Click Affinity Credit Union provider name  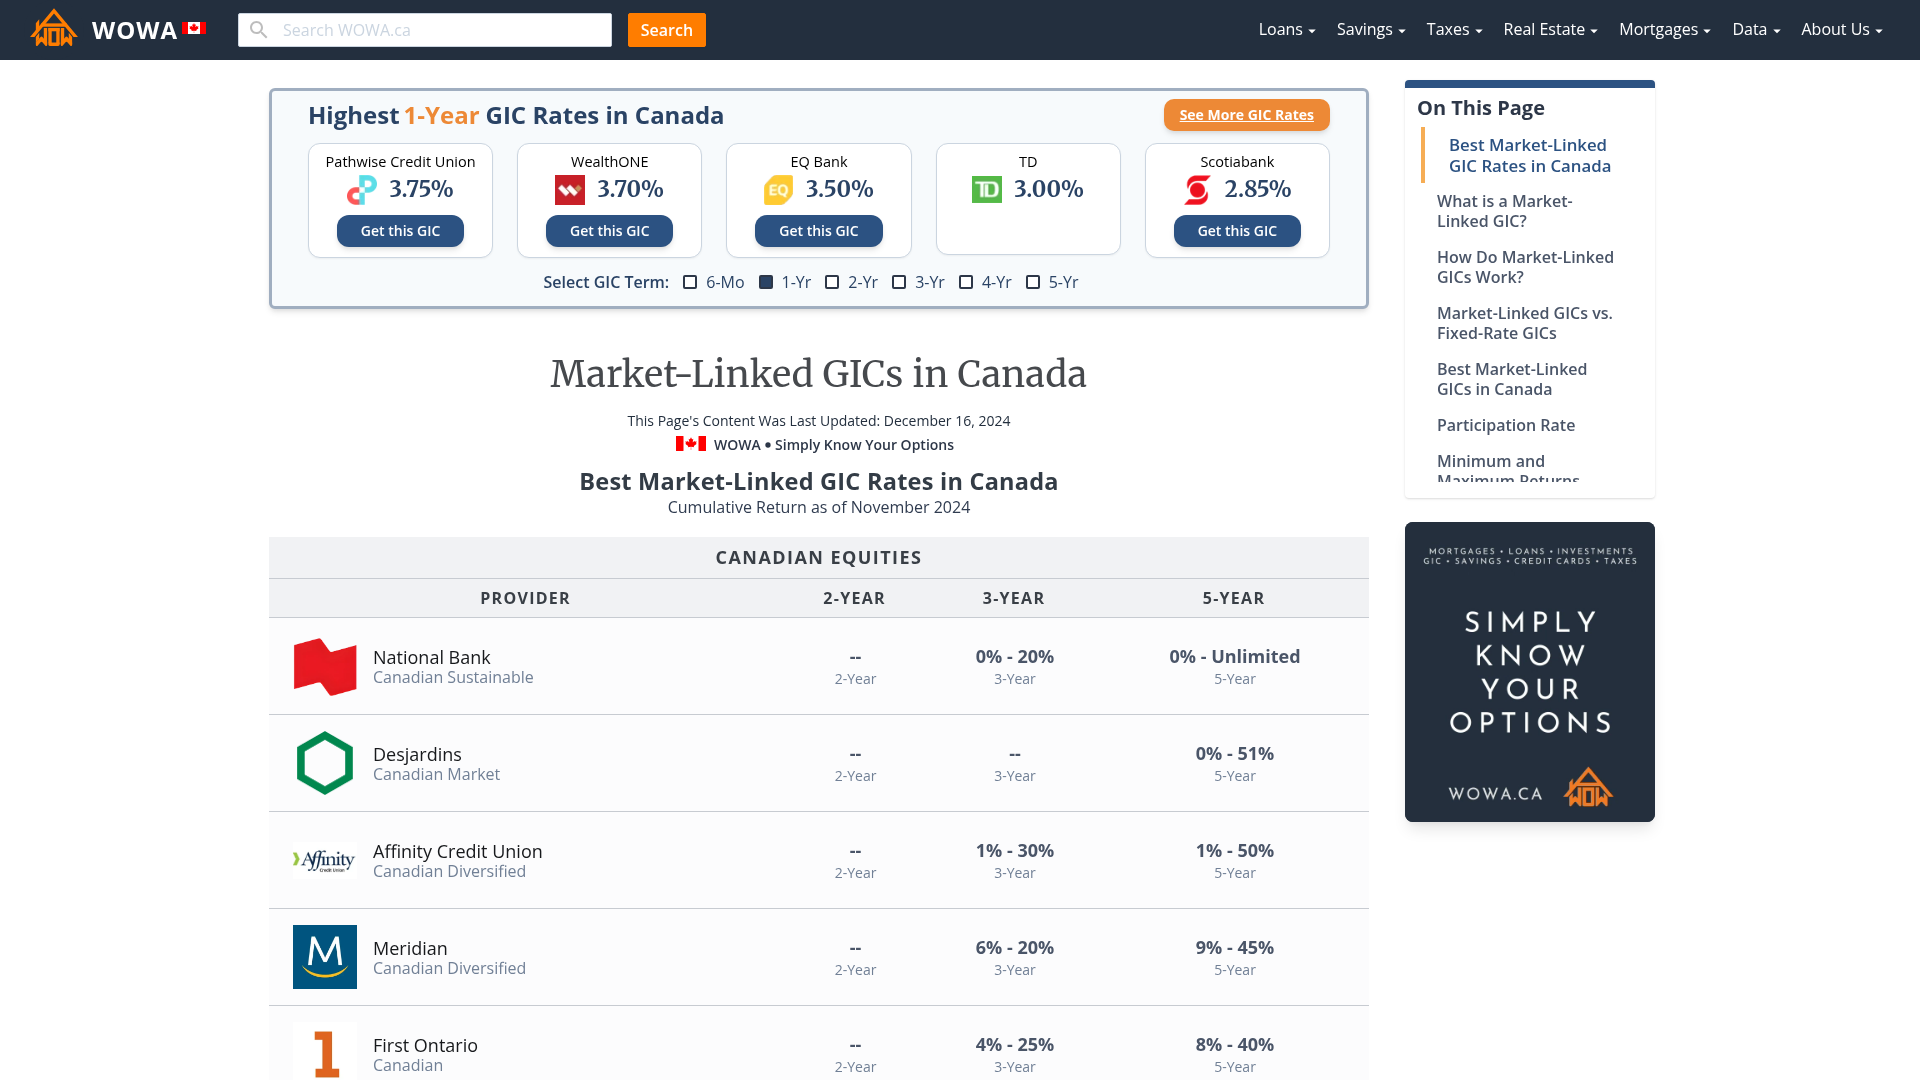(457, 851)
